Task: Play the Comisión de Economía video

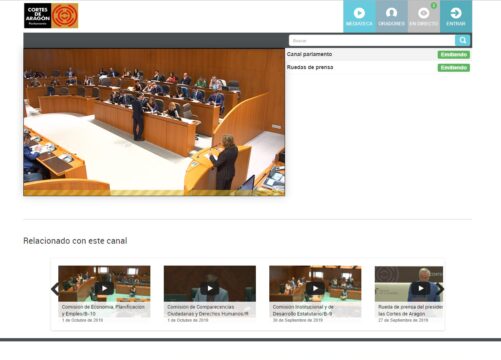Action: [104, 288]
